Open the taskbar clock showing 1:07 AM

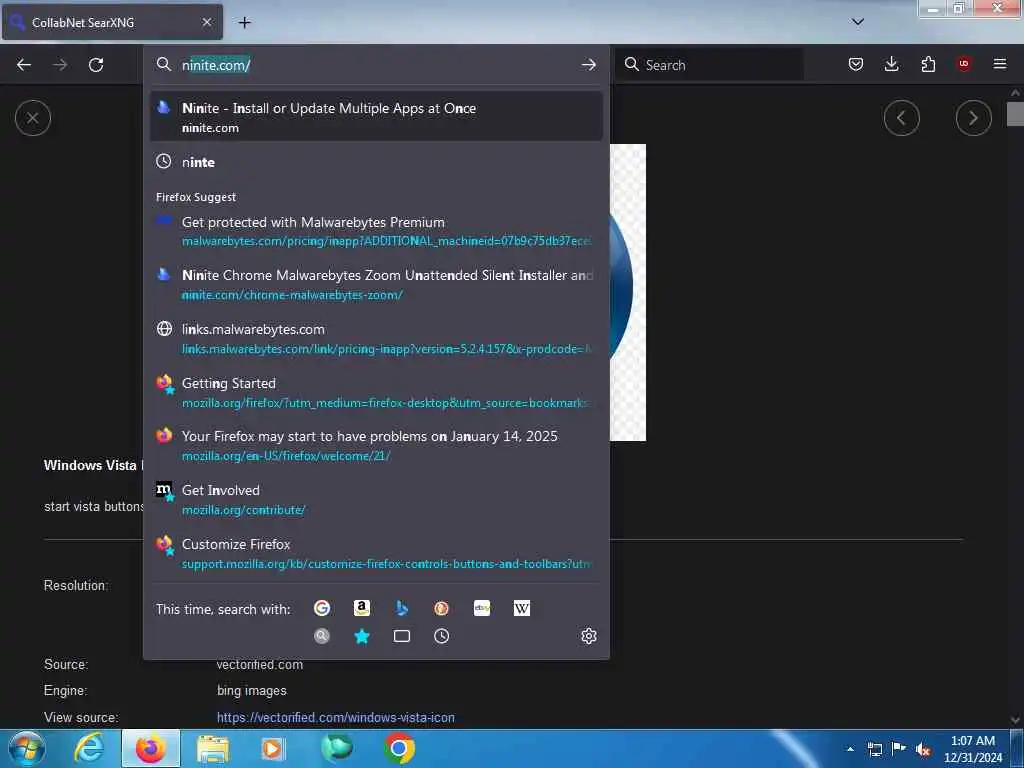click(x=973, y=749)
